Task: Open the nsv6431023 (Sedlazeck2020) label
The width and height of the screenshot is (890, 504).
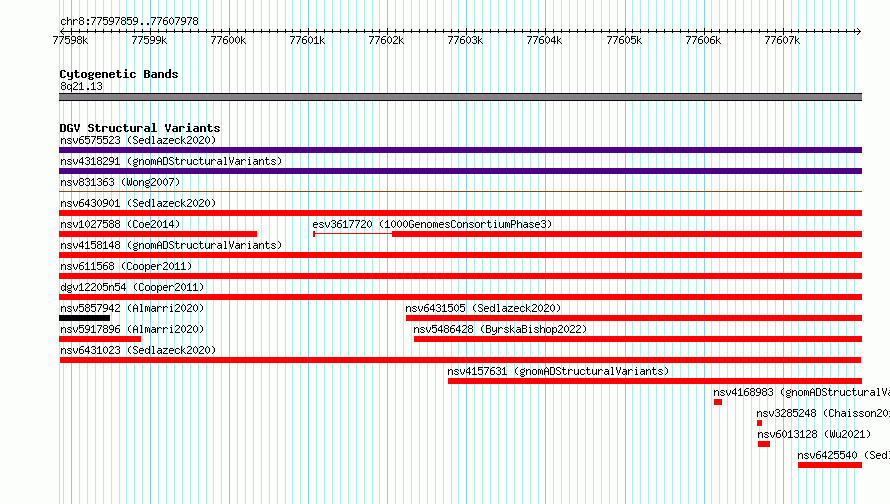Action: [x=138, y=350]
